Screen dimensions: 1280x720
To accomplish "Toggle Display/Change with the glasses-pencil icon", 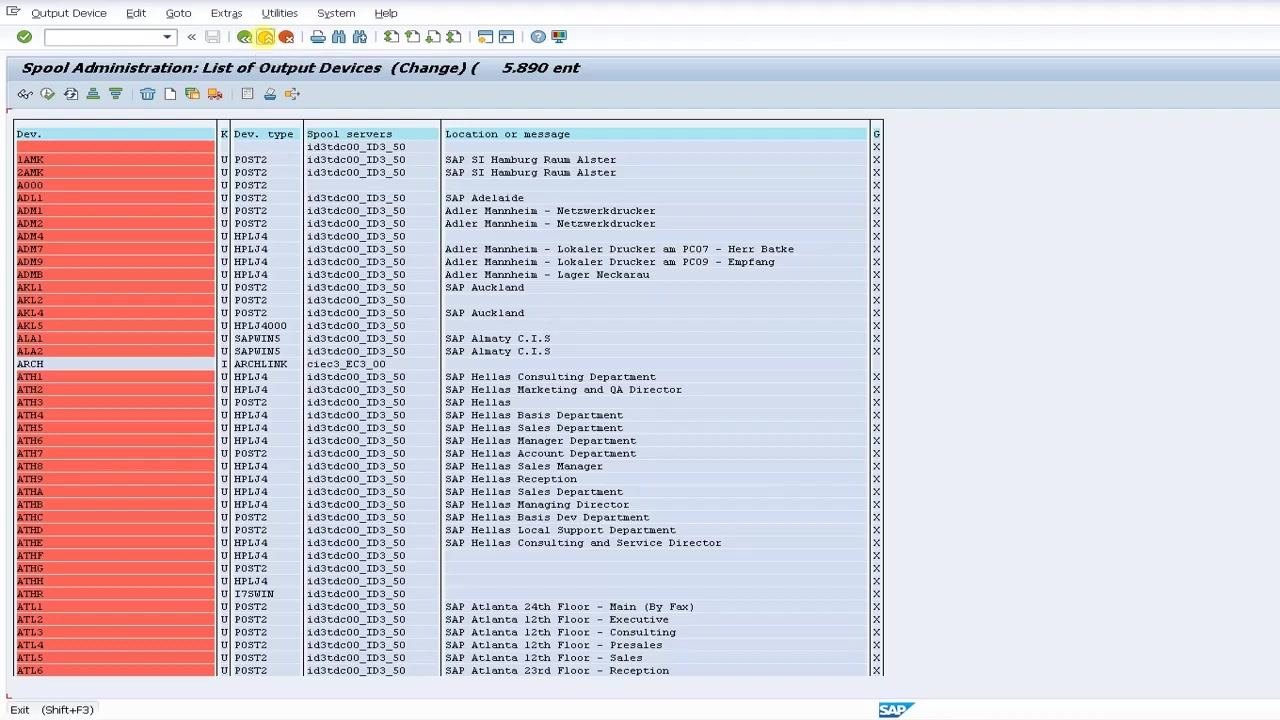I will tap(25, 94).
